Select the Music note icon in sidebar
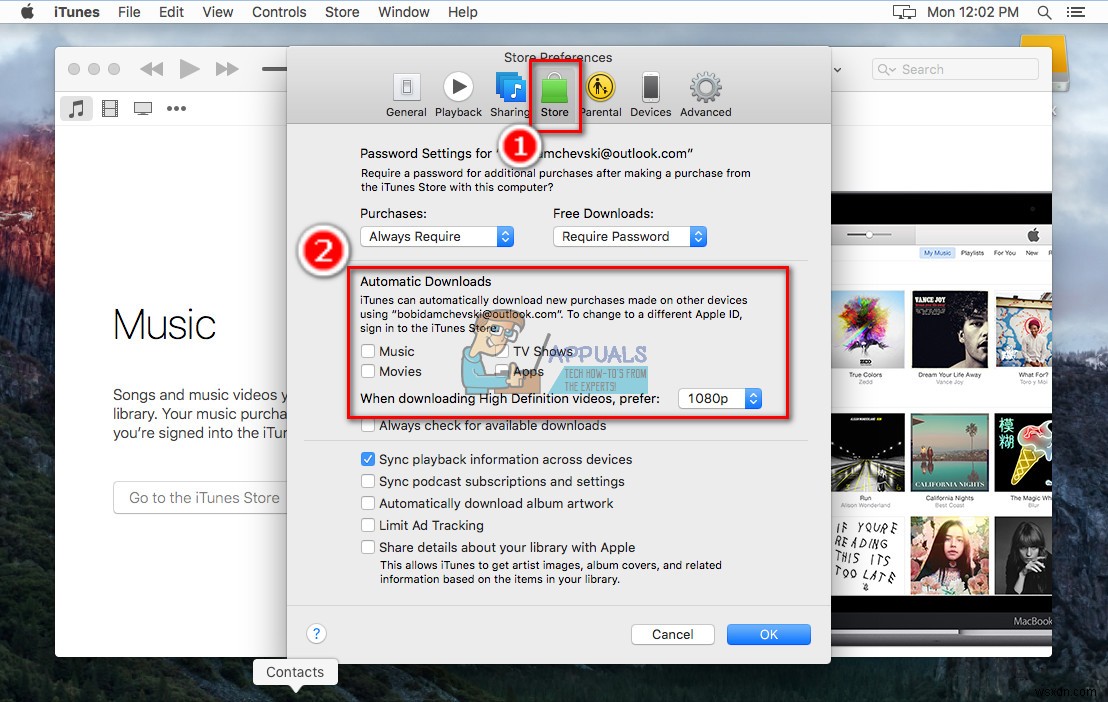The height and width of the screenshot is (702, 1108). click(76, 108)
